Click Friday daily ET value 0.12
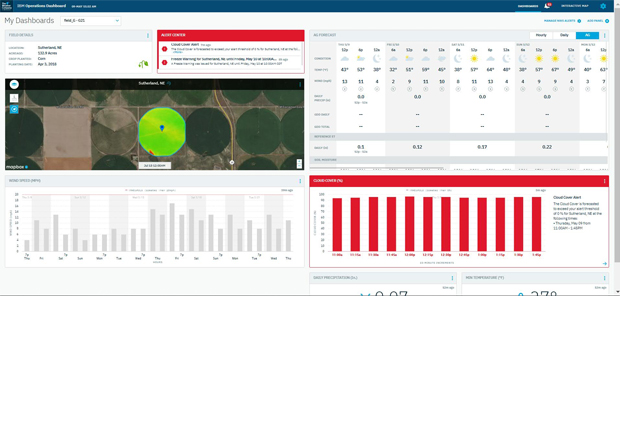This screenshot has width=620, height=445. [417, 147]
